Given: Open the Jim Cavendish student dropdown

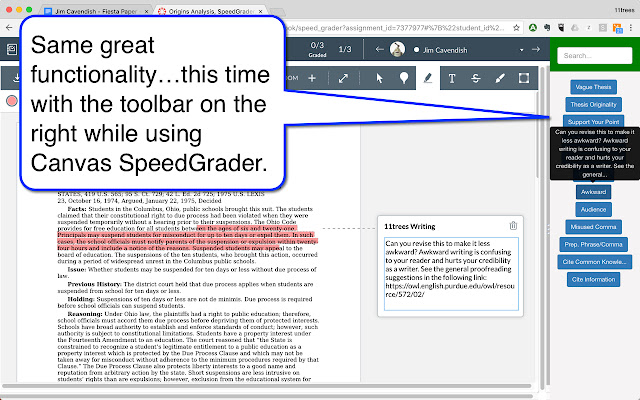Looking at the screenshot, I should point(521,50).
